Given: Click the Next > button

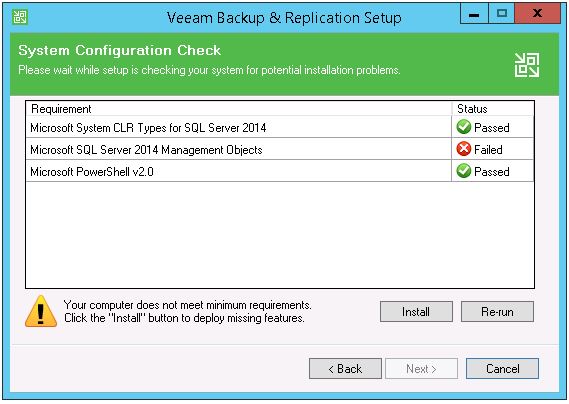Looking at the screenshot, I should point(421,368).
